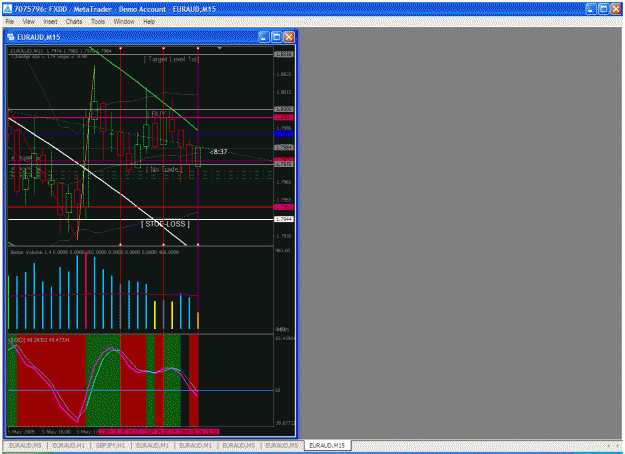Screen dimensions: 625x454
Task: Click the 50 level label in RSI panel
Action: (277, 390)
